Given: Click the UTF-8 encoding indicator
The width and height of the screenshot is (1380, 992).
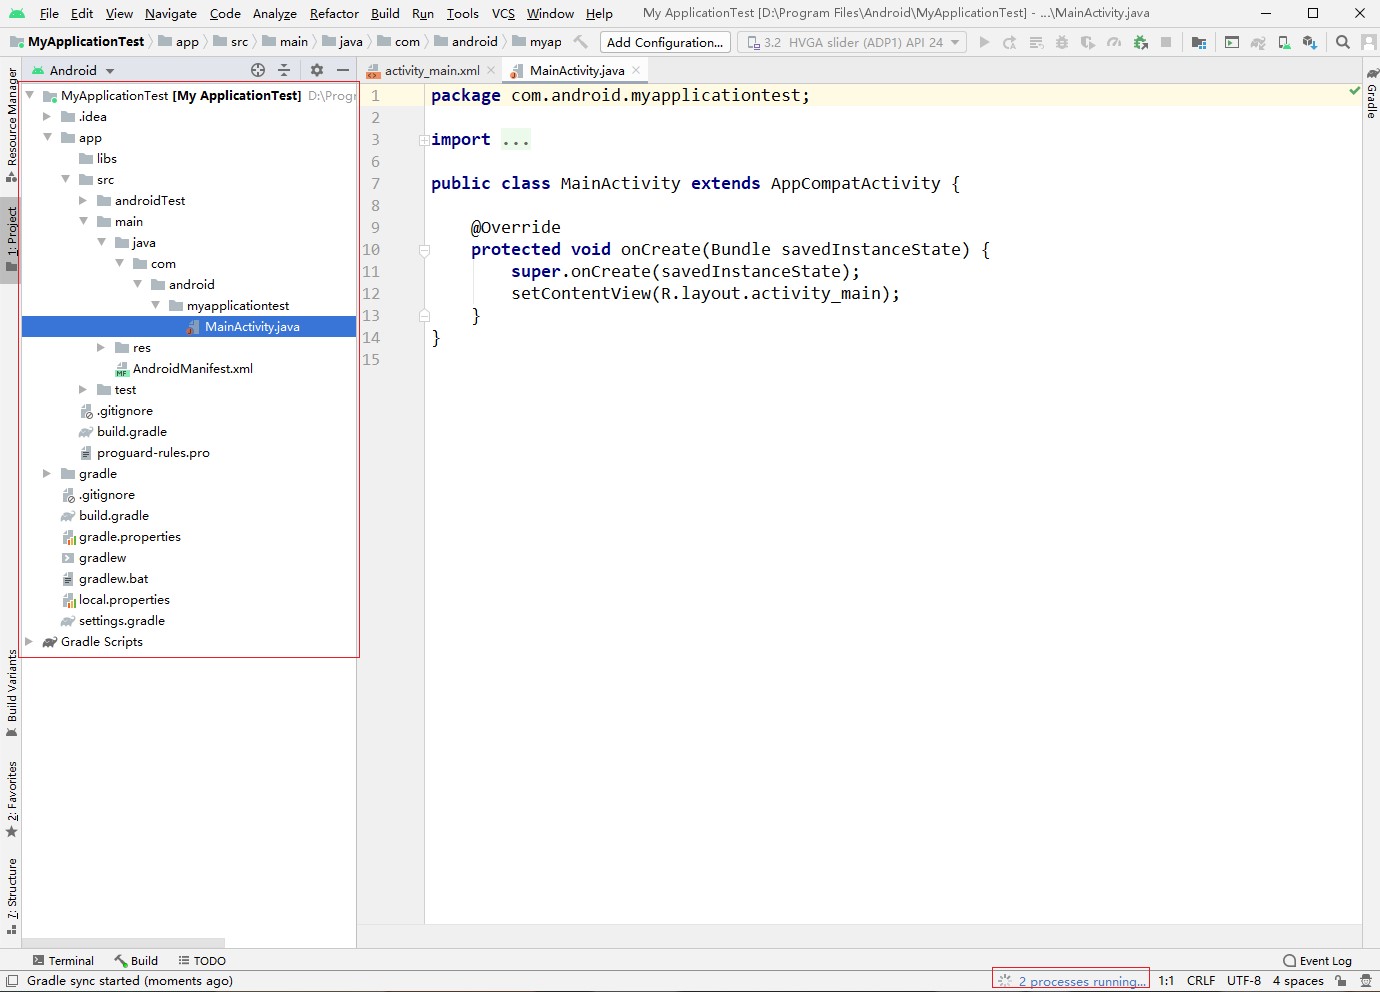Looking at the screenshot, I should coord(1244,981).
